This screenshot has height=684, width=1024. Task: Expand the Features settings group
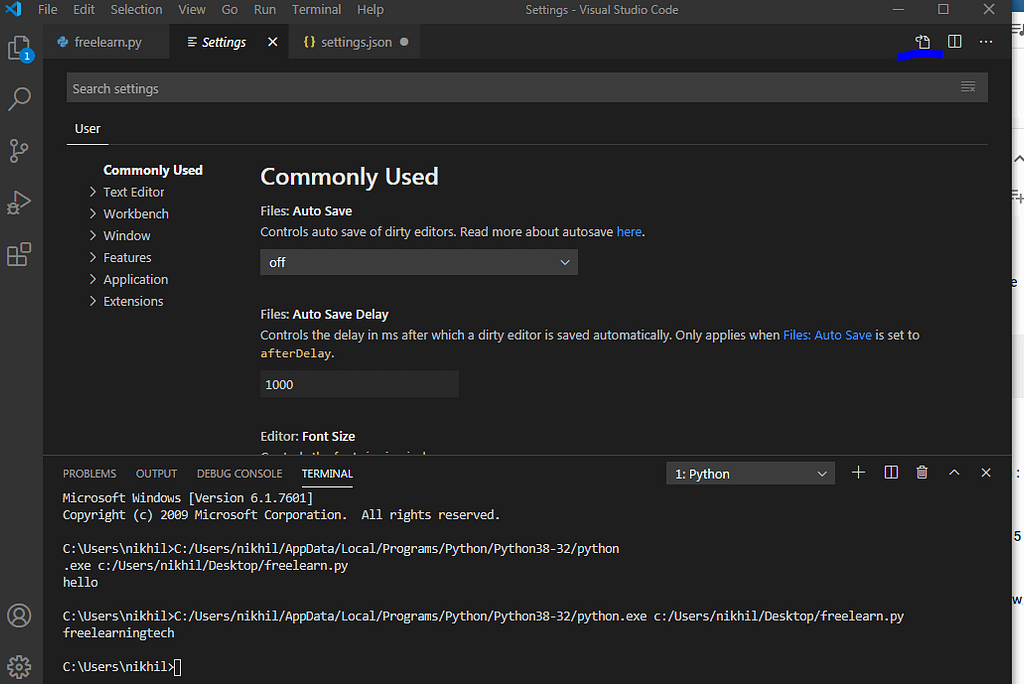(121, 257)
